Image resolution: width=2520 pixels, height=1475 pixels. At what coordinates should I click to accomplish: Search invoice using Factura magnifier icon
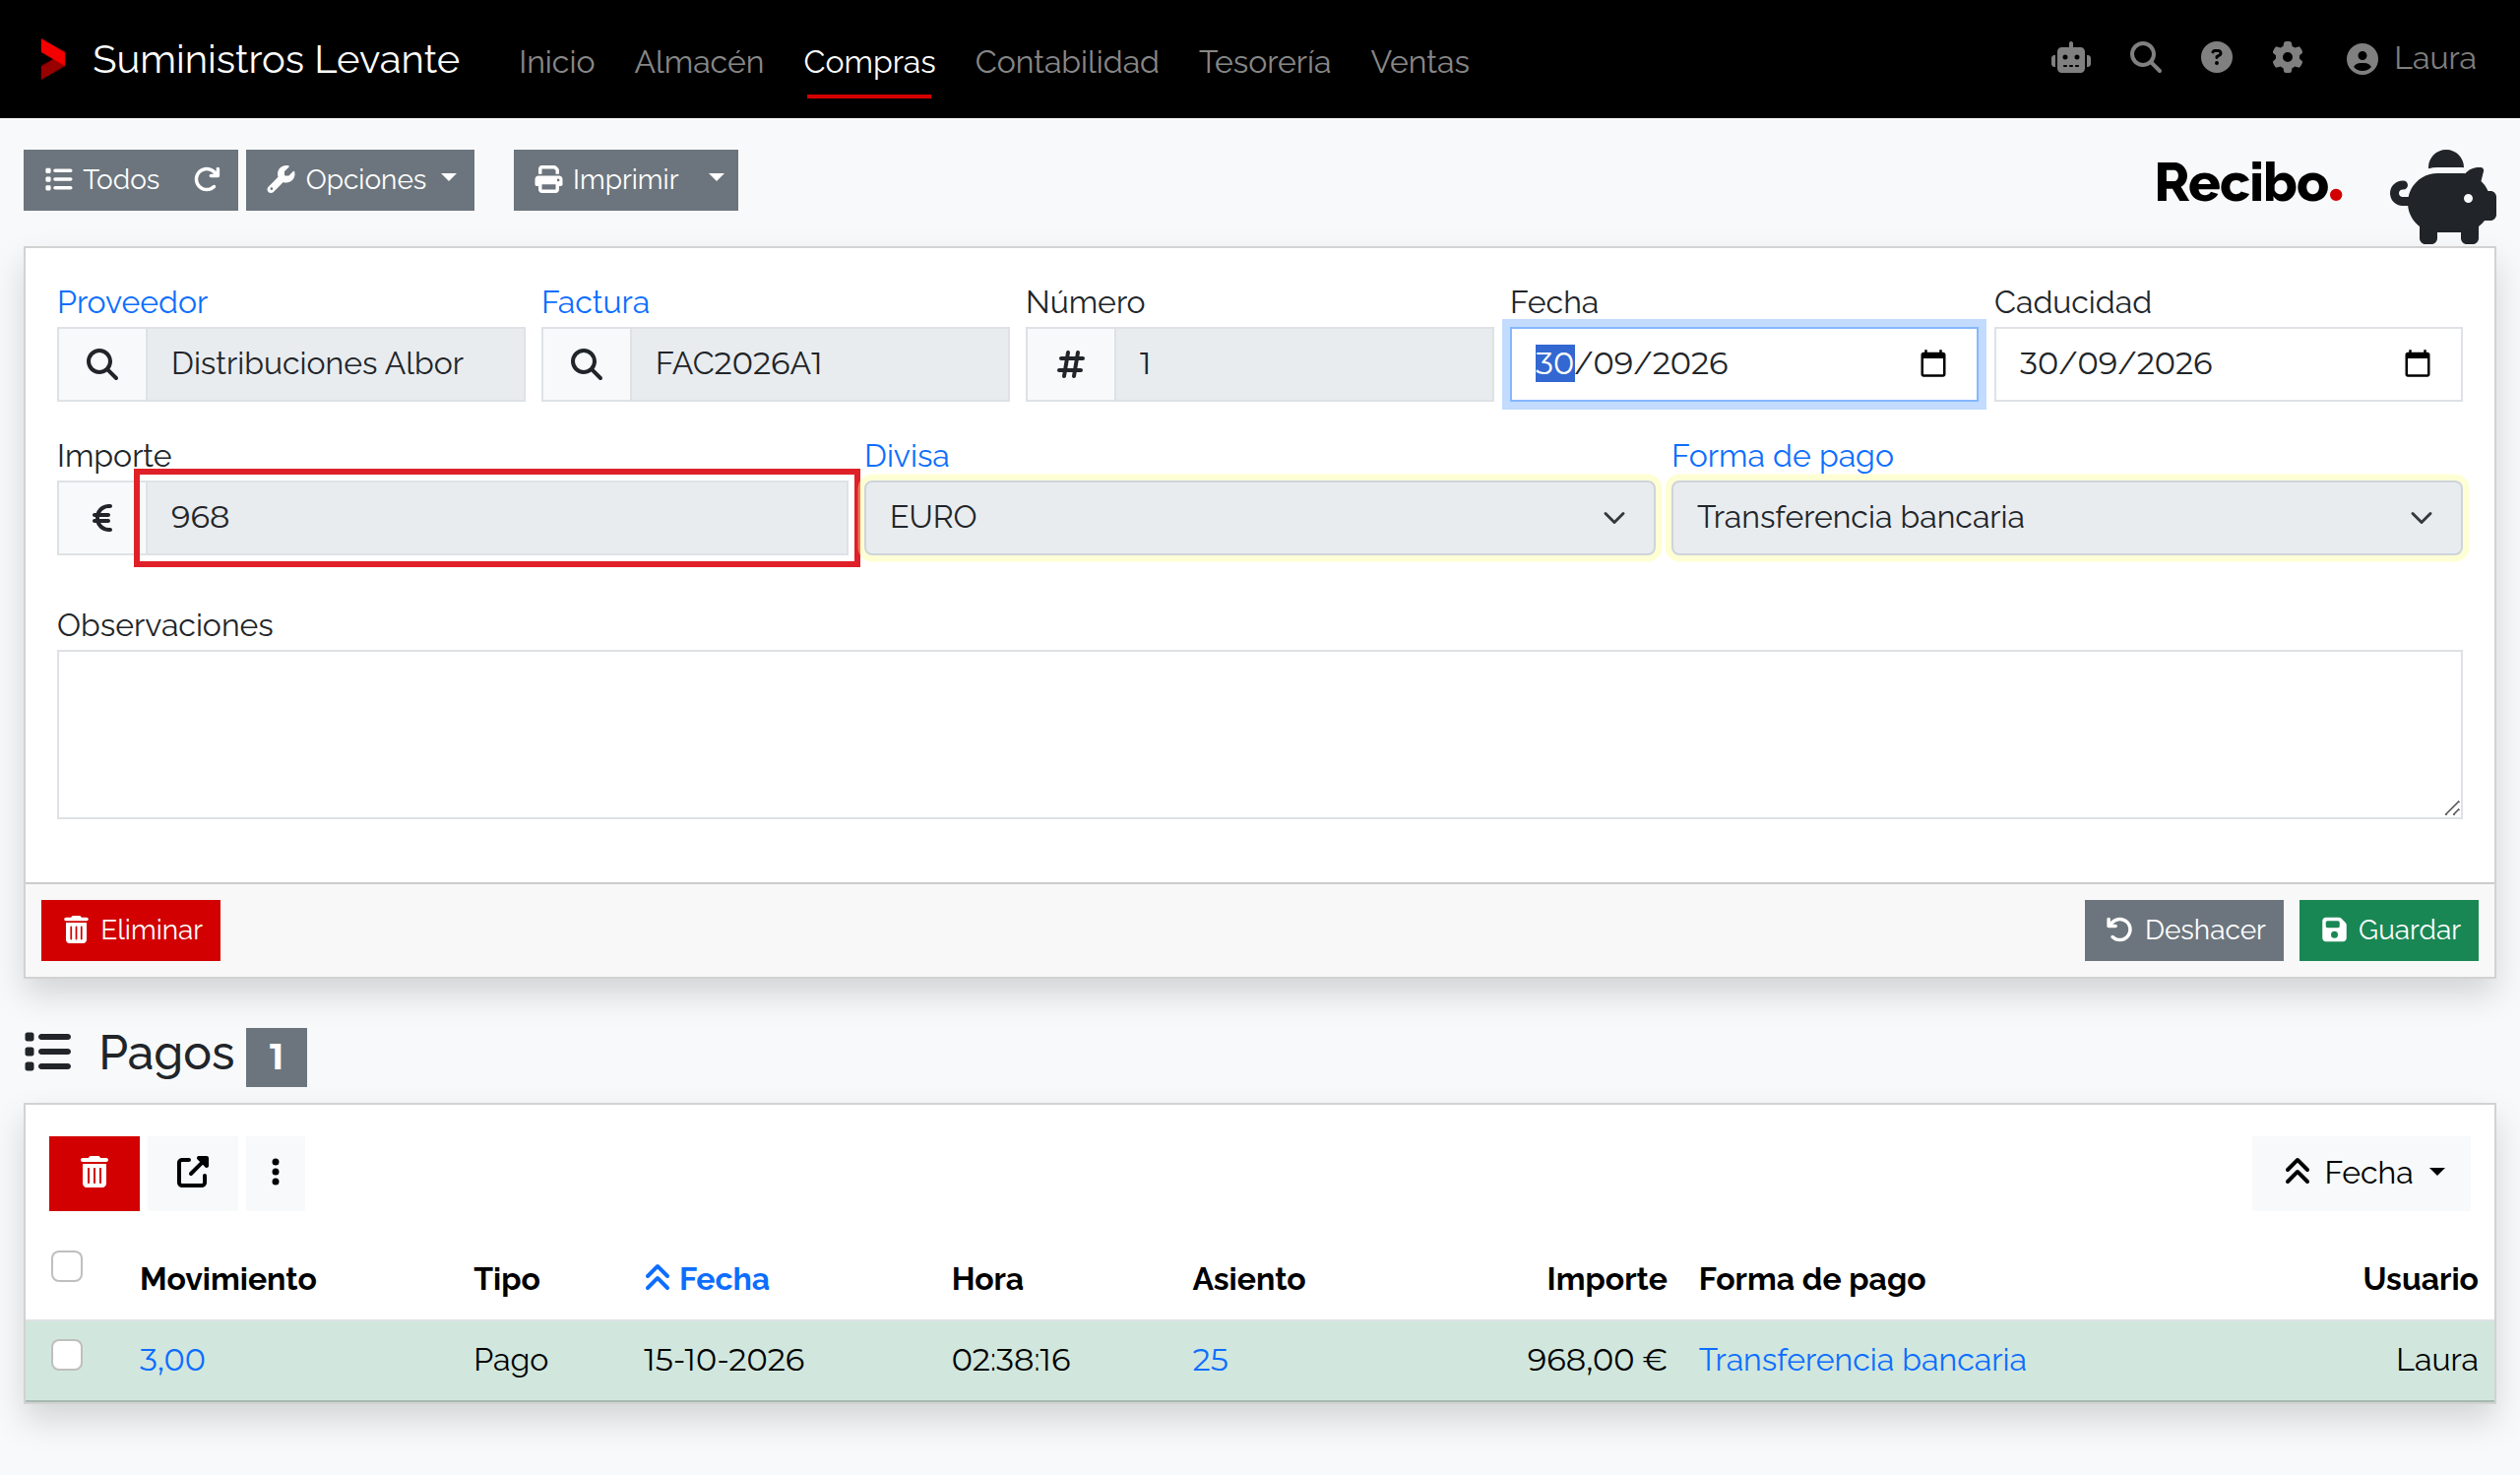[586, 364]
